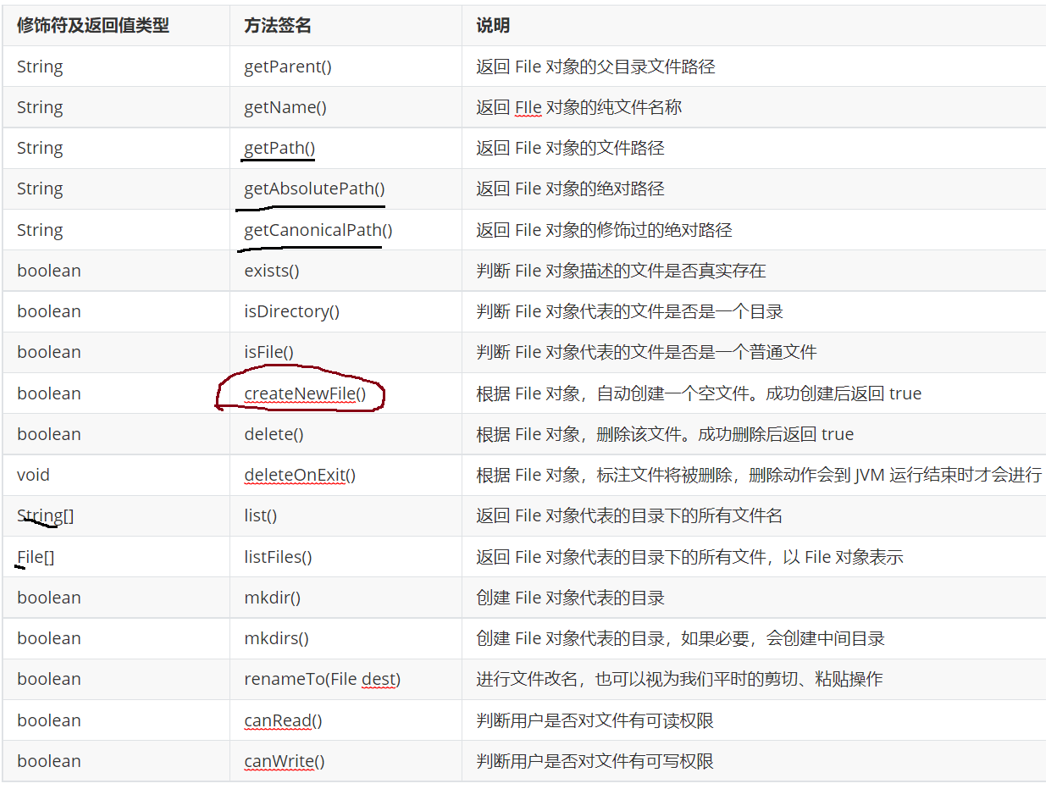The height and width of the screenshot is (787, 1056).
Task: Click description 返回 File 对象的绝对路径
Action: coord(570,189)
